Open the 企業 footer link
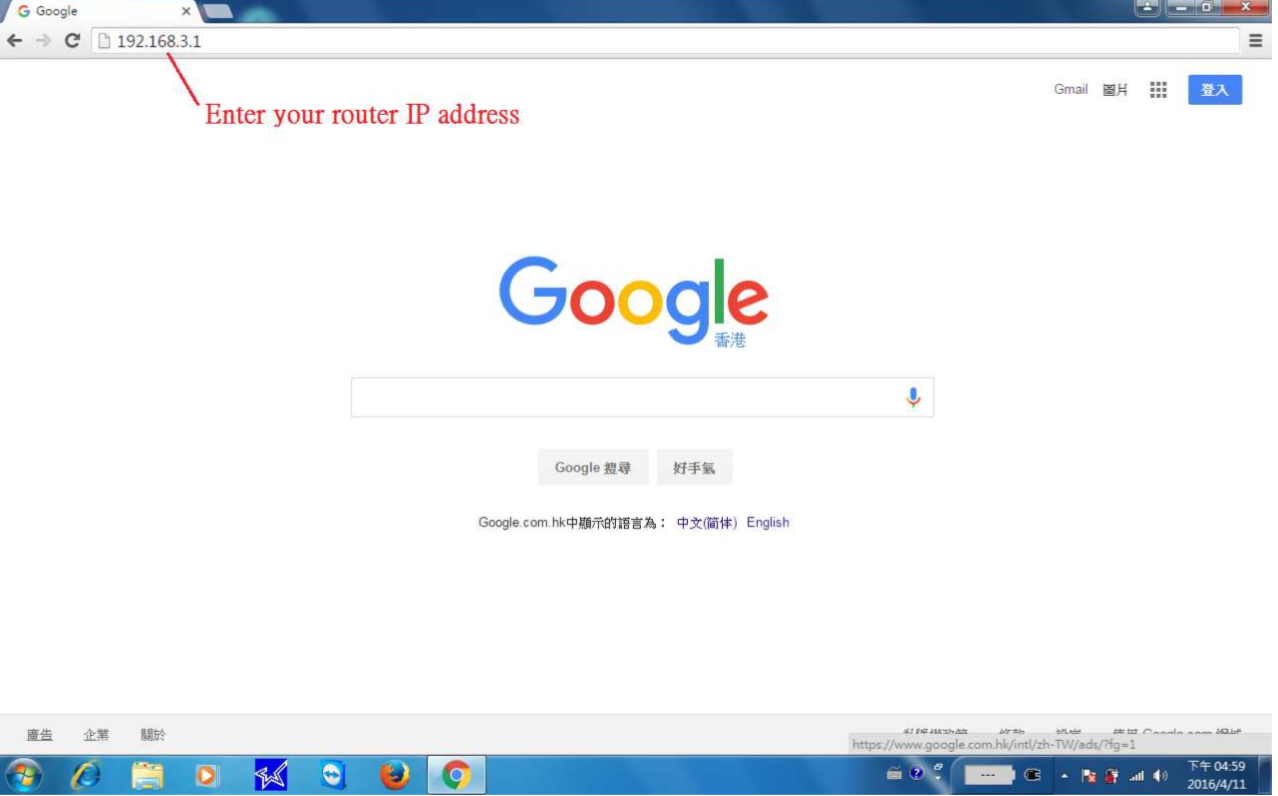The height and width of the screenshot is (796, 1278). coord(97,735)
